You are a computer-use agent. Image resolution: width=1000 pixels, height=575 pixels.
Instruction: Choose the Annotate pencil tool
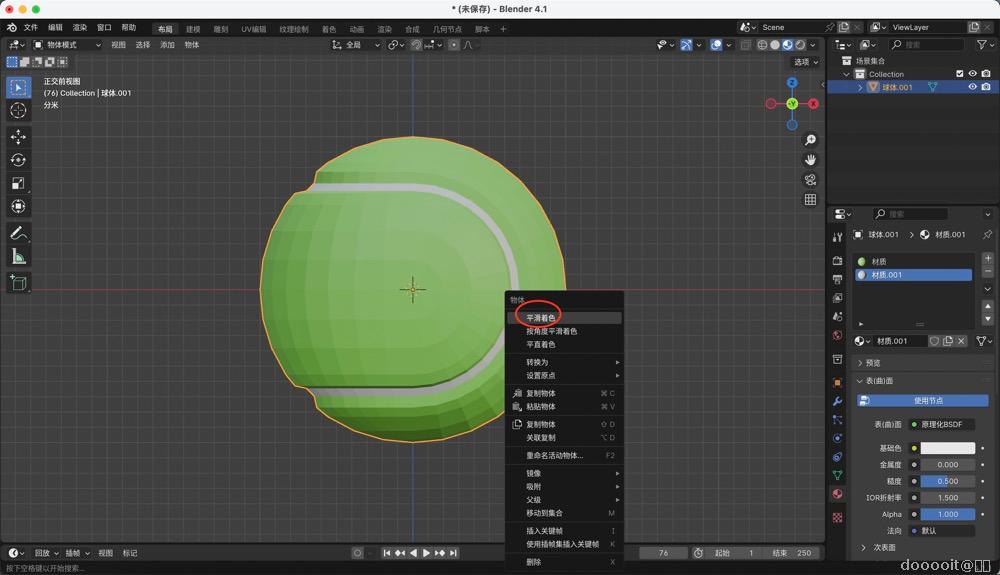18,233
